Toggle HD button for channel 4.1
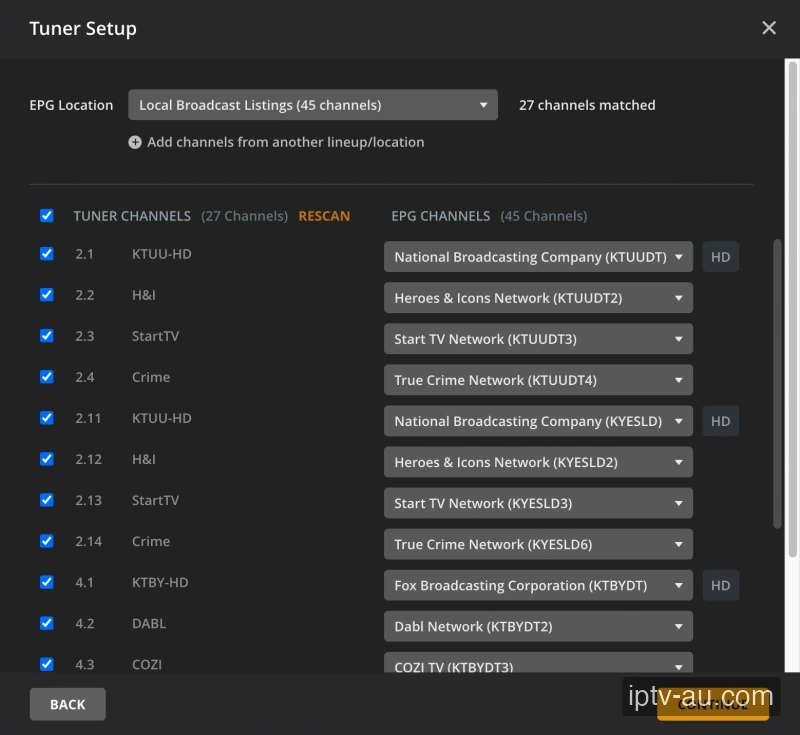800x735 pixels. [720, 585]
